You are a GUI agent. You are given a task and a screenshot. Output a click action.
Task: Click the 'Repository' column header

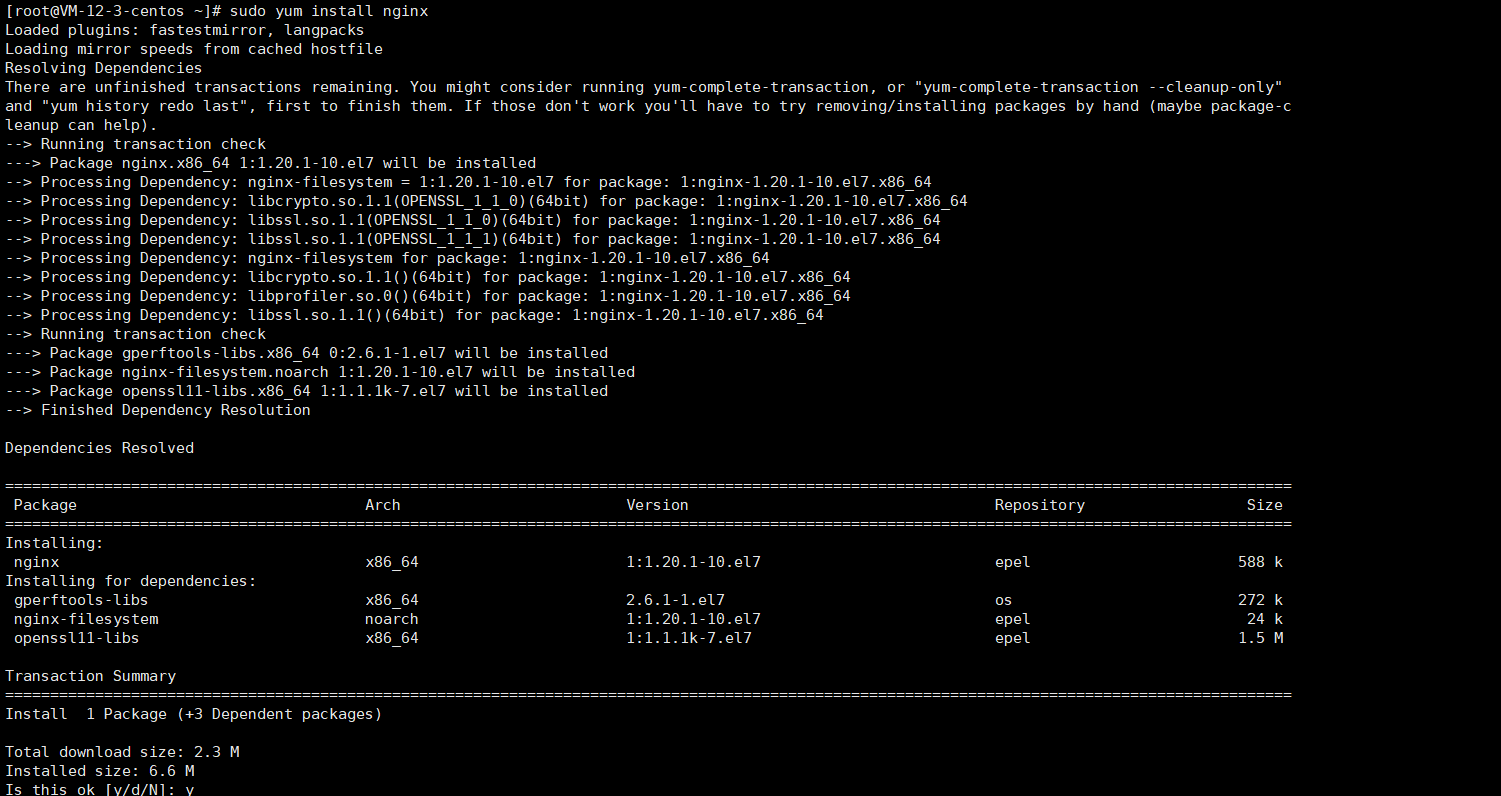pyautogui.click(x=1040, y=505)
